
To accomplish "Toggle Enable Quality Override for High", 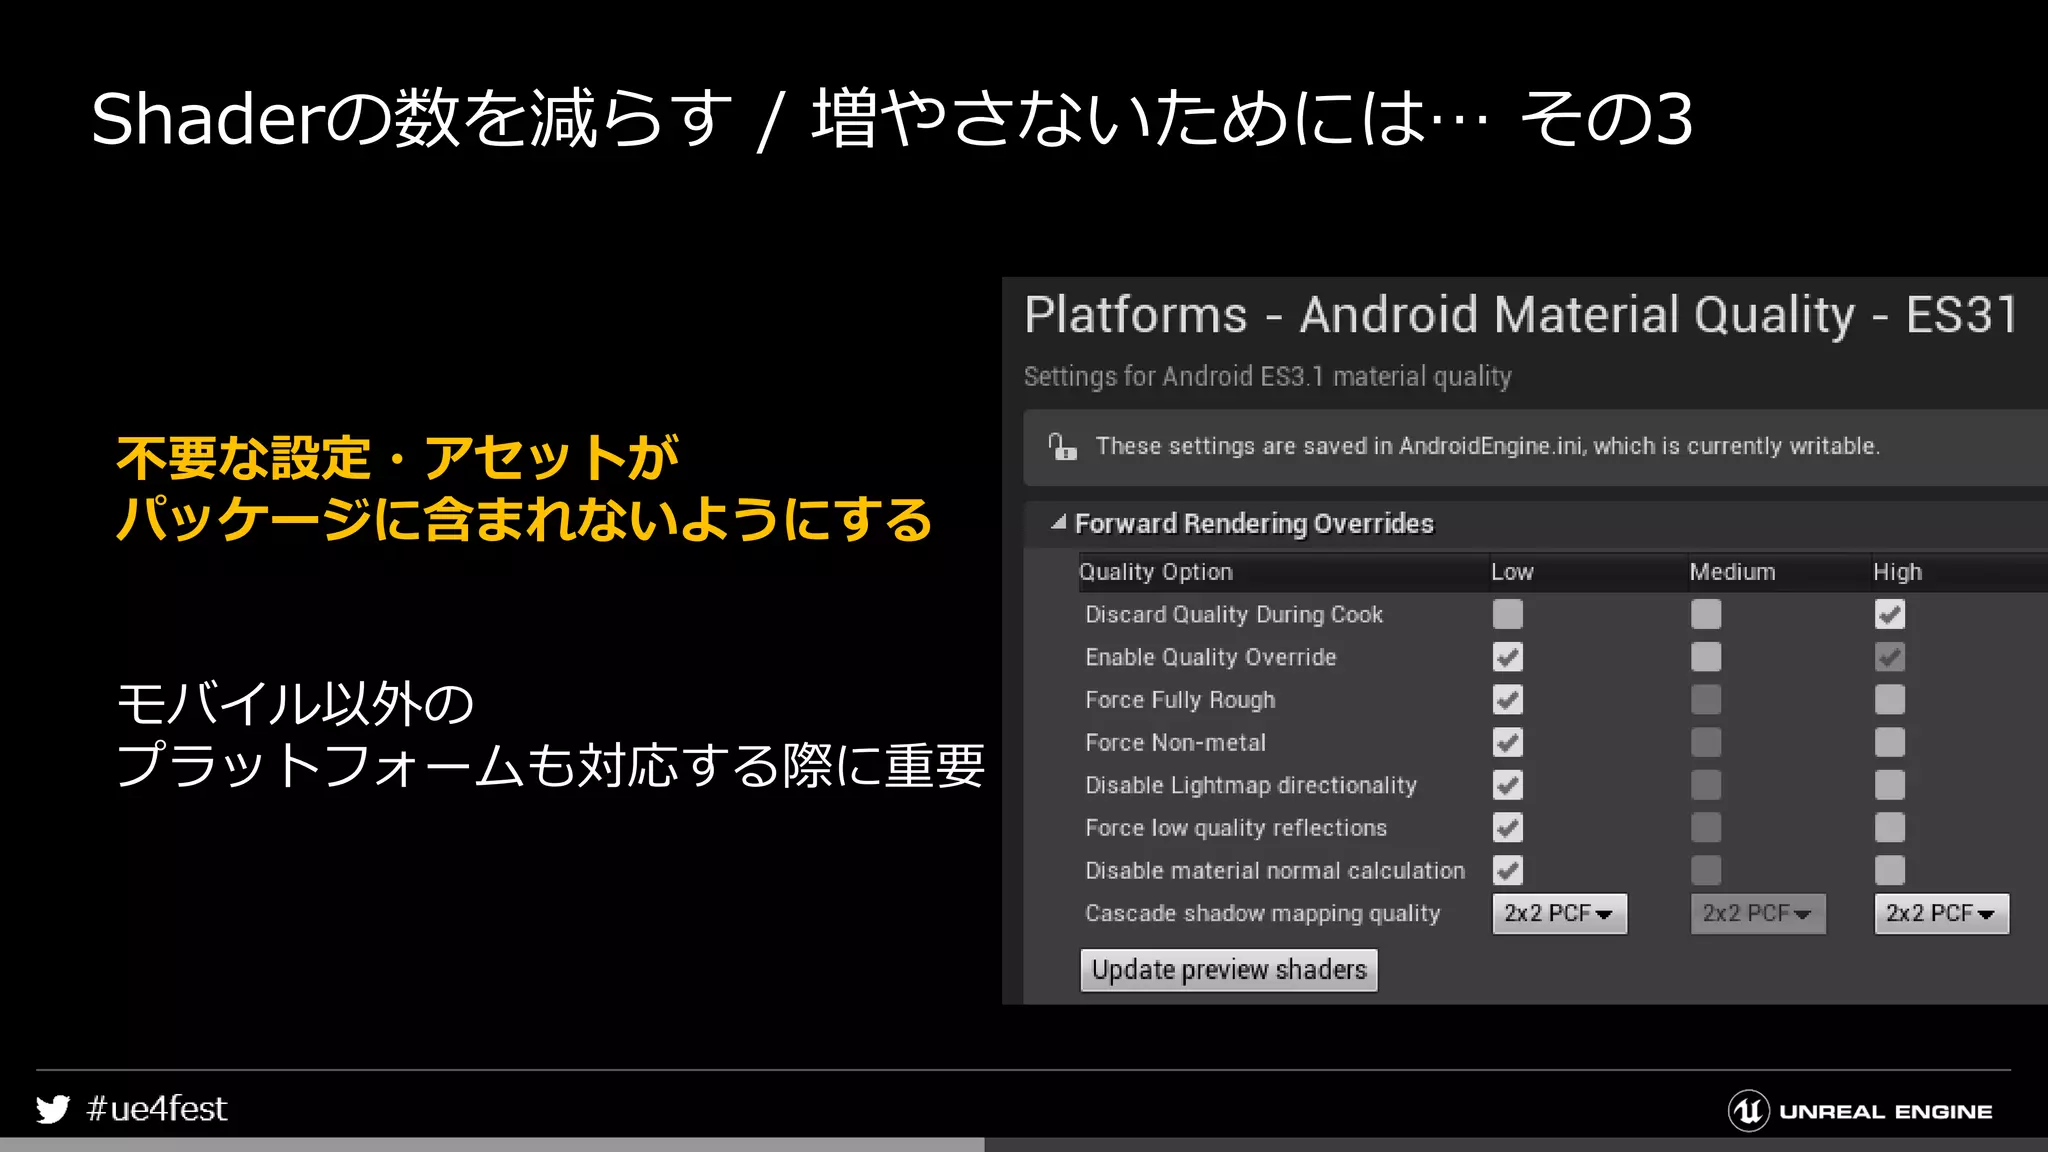I will (1890, 657).
